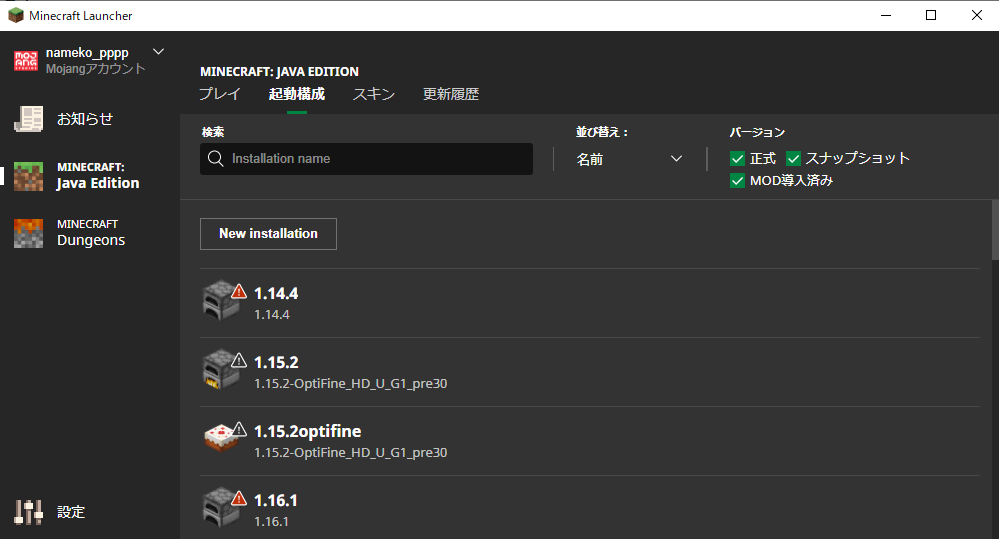Open the Minecraft Dungeons block icon
Viewport: 999px width, 539px height.
29,233
